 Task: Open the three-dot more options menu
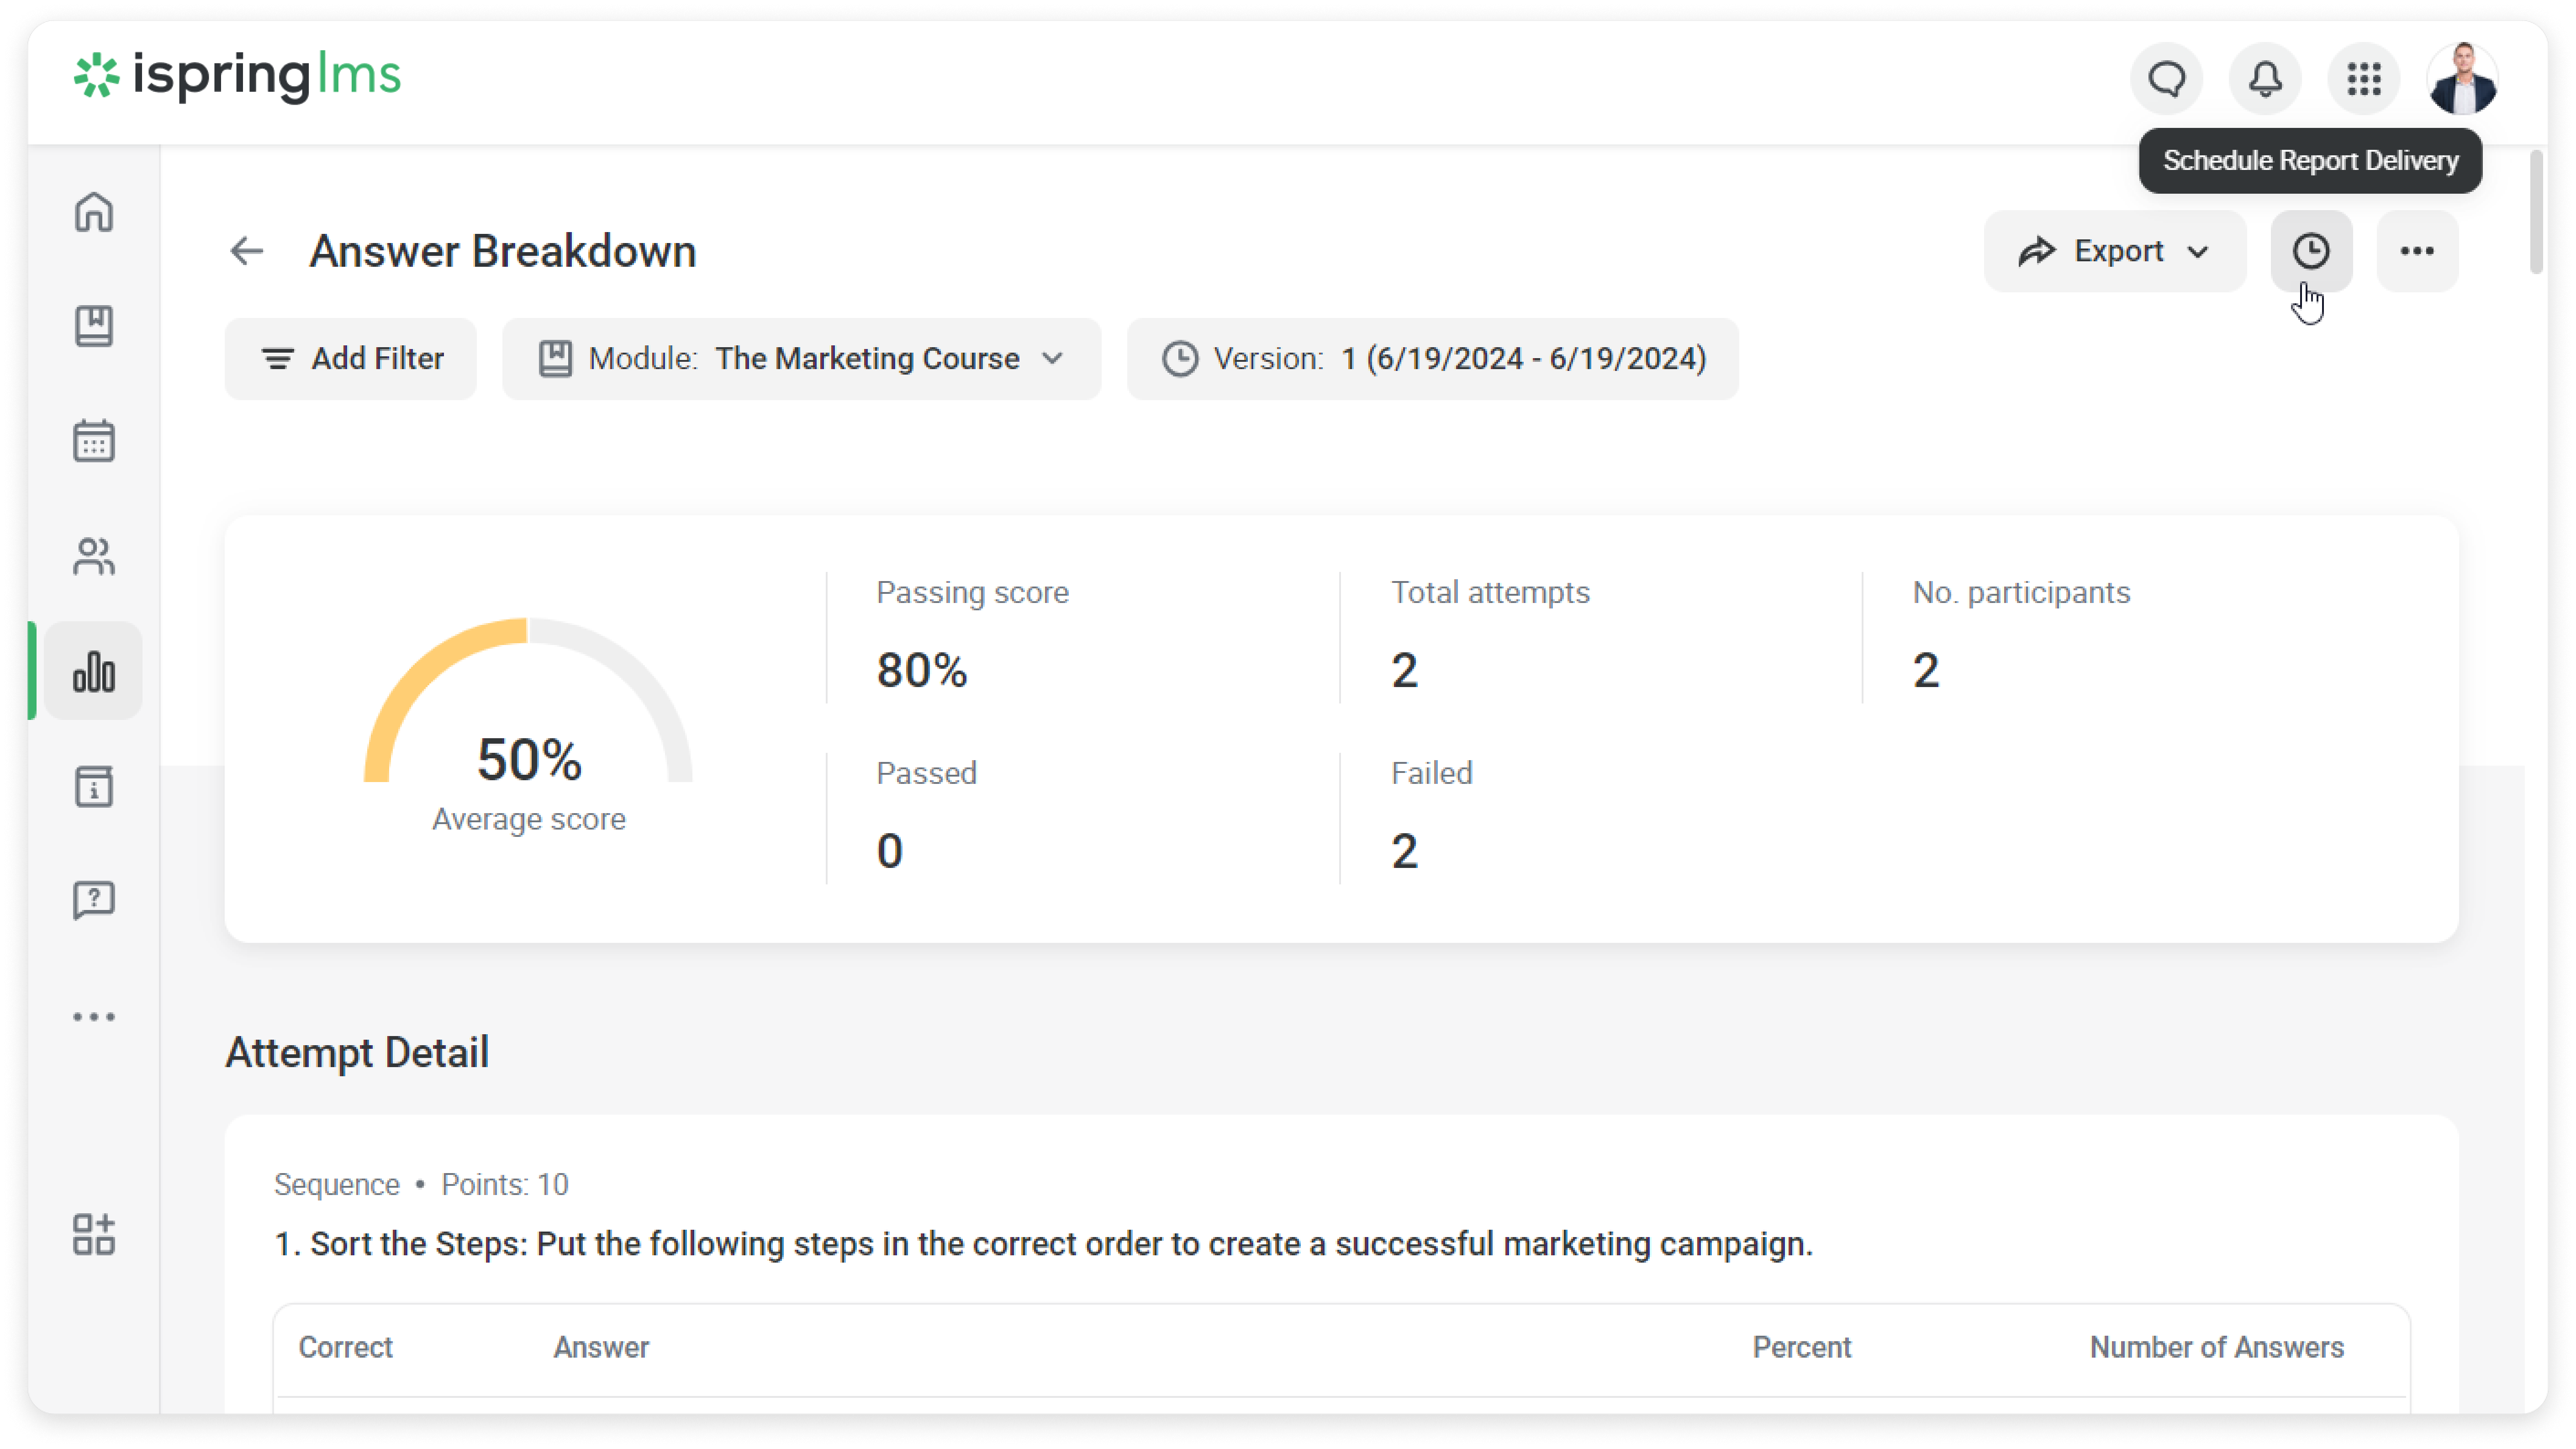(x=2417, y=251)
